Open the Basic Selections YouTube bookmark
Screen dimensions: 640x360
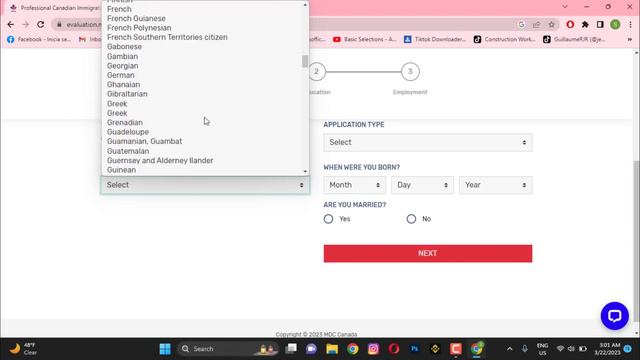tap(364, 40)
